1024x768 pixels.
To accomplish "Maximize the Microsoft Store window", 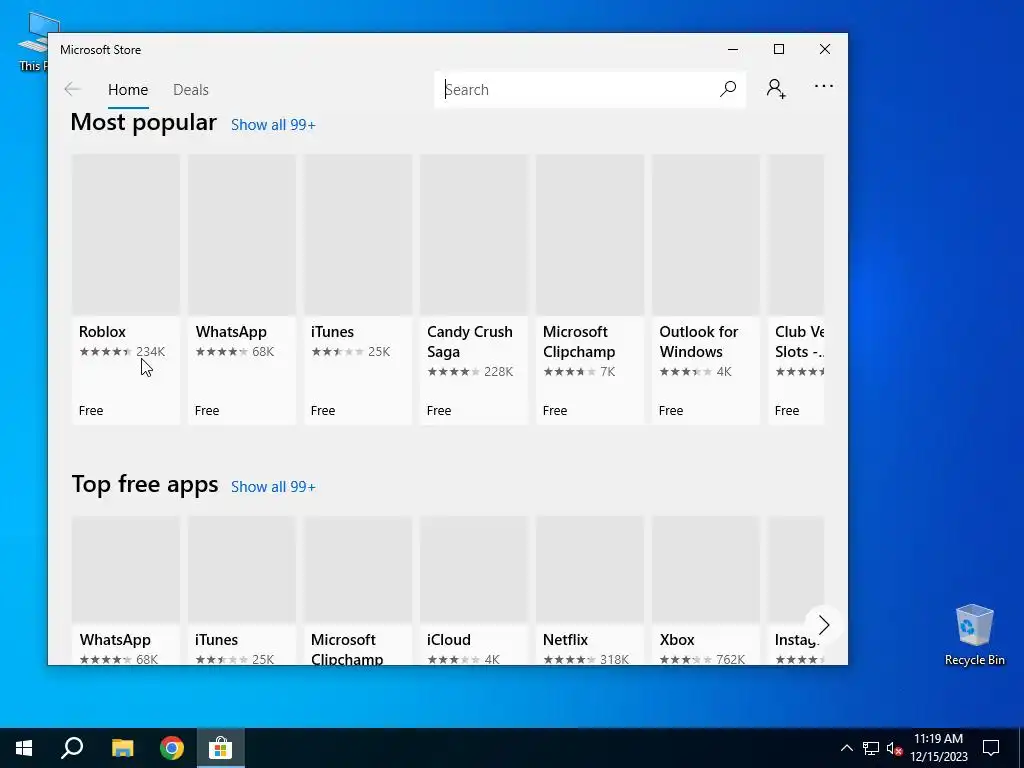I will coord(778,50).
